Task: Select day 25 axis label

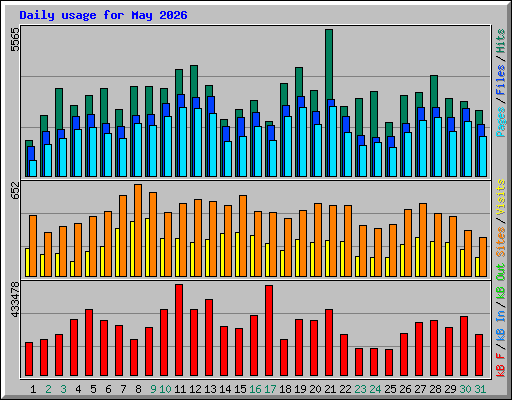Action: click(x=390, y=389)
